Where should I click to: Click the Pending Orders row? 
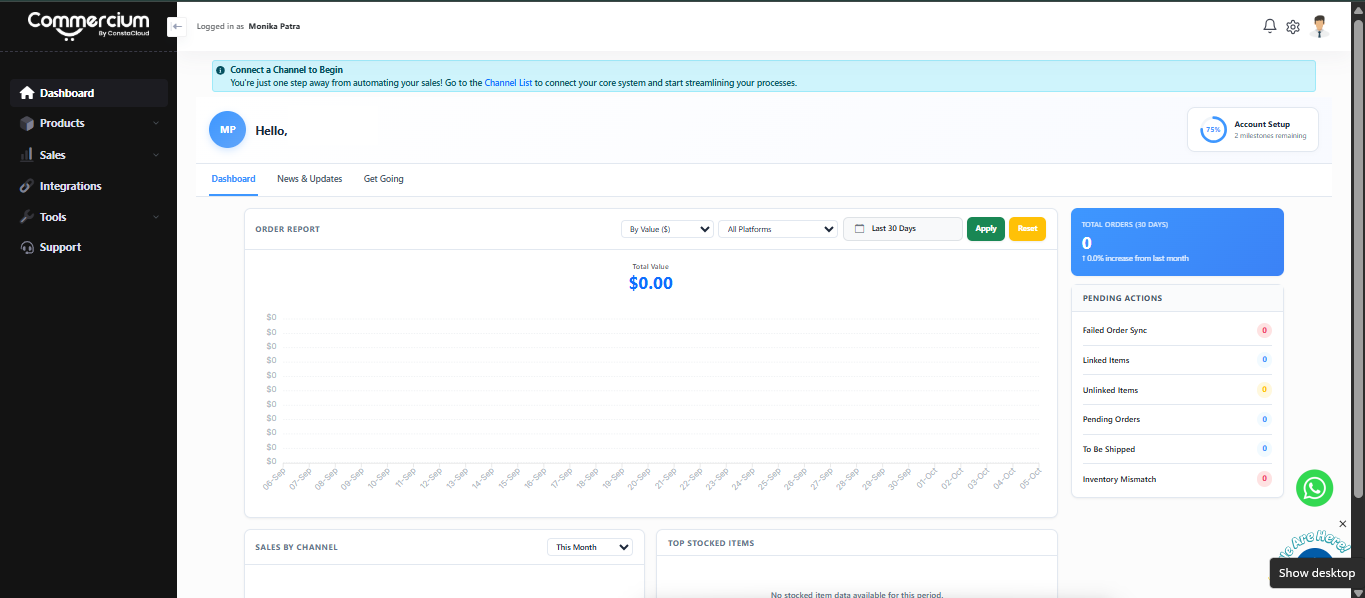[1177, 419]
